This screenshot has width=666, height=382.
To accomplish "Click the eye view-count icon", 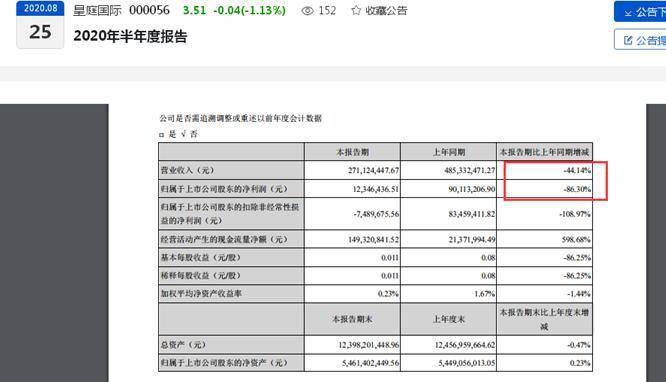I will pos(308,11).
